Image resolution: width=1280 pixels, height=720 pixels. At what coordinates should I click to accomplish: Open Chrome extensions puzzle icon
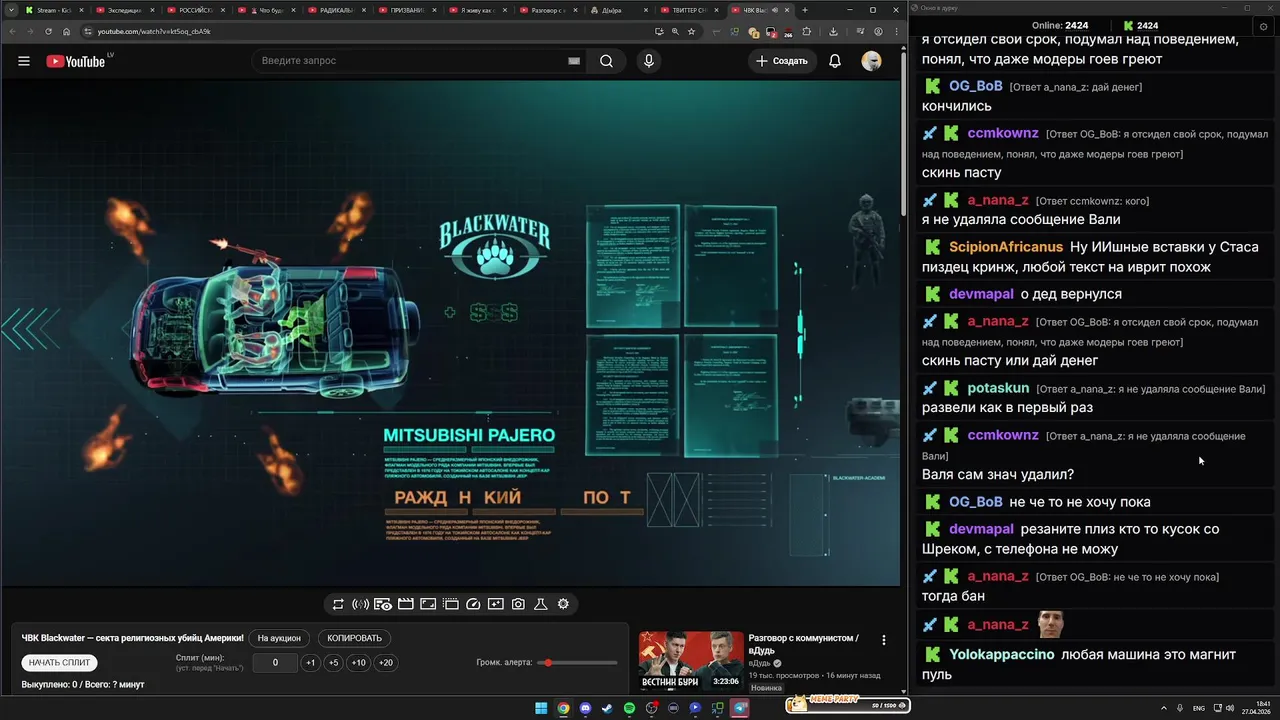click(x=807, y=31)
